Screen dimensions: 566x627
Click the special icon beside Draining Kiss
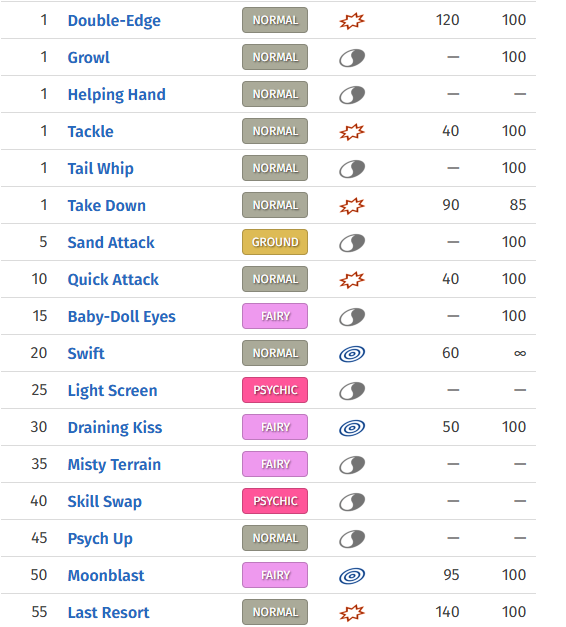(x=352, y=427)
